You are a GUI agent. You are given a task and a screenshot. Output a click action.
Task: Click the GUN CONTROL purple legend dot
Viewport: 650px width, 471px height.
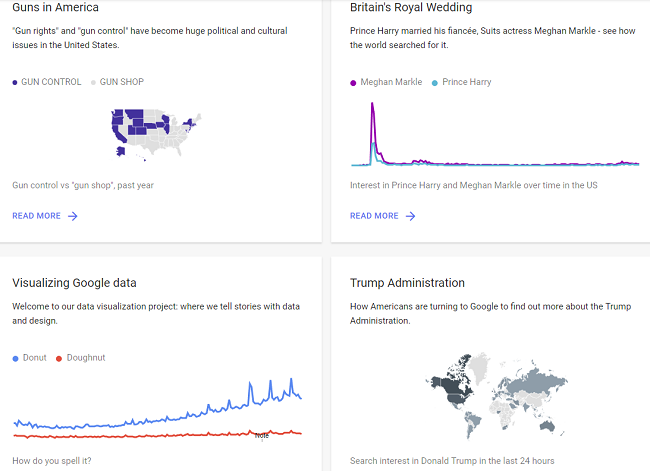click(x=15, y=83)
